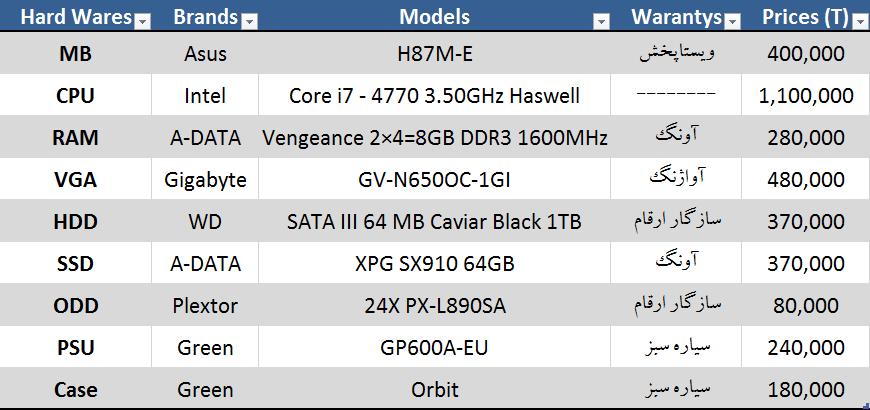Click the XPG SX910 64GB cell
Viewport: 870px width, 410px height.
coord(434,264)
